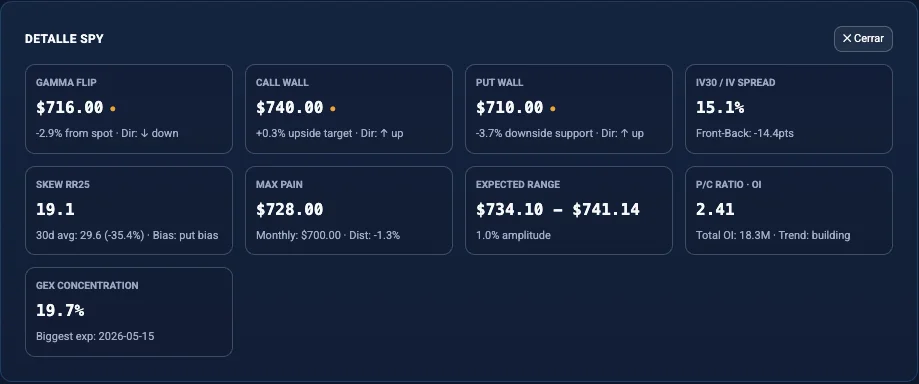Click the X icon in the Cerrar button
Image resolution: width=919 pixels, height=384 pixels.
click(x=846, y=39)
